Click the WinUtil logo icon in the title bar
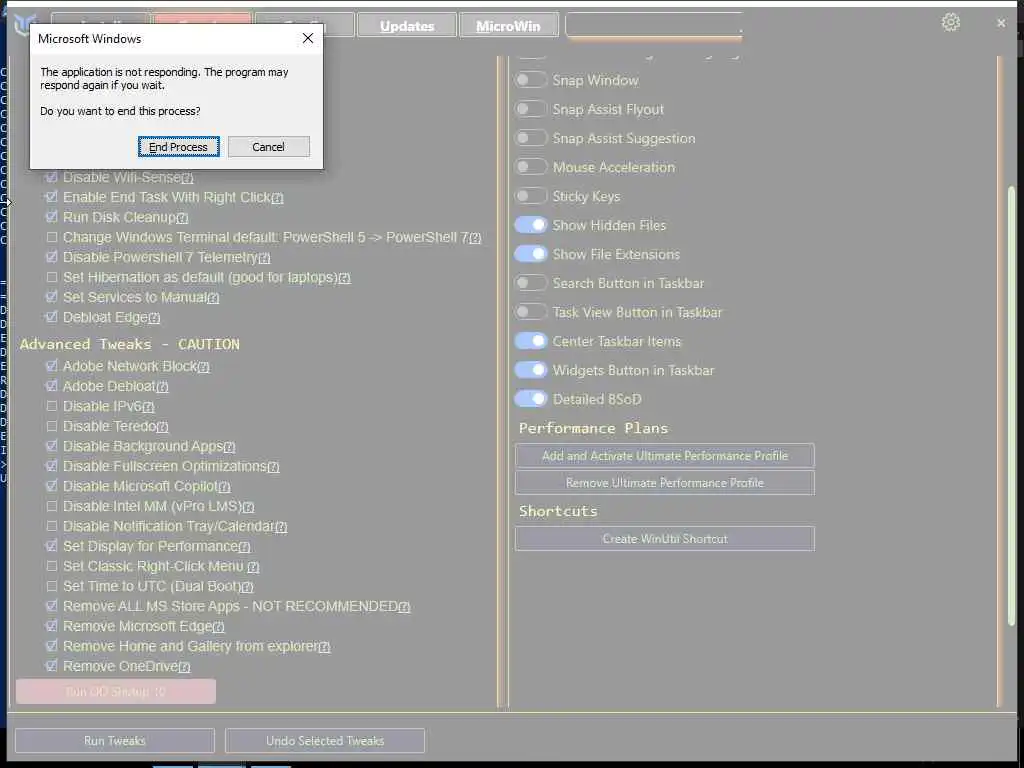The height and width of the screenshot is (768, 1024). point(24,25)
